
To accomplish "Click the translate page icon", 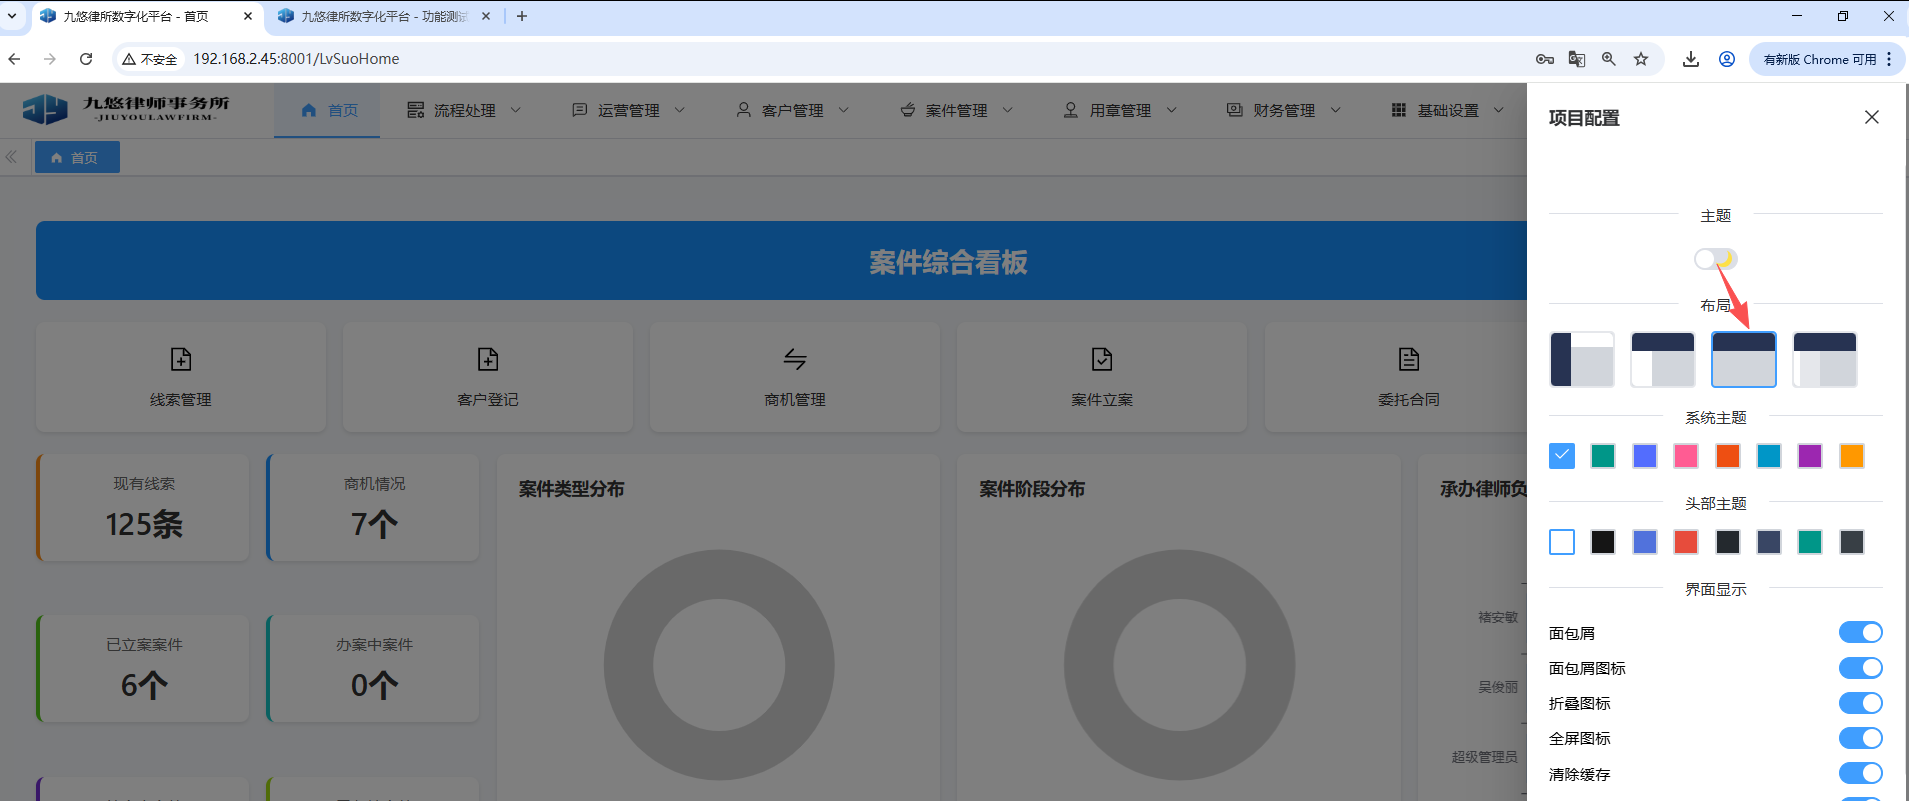I will pyautogui.click(x=1577, y=59).
